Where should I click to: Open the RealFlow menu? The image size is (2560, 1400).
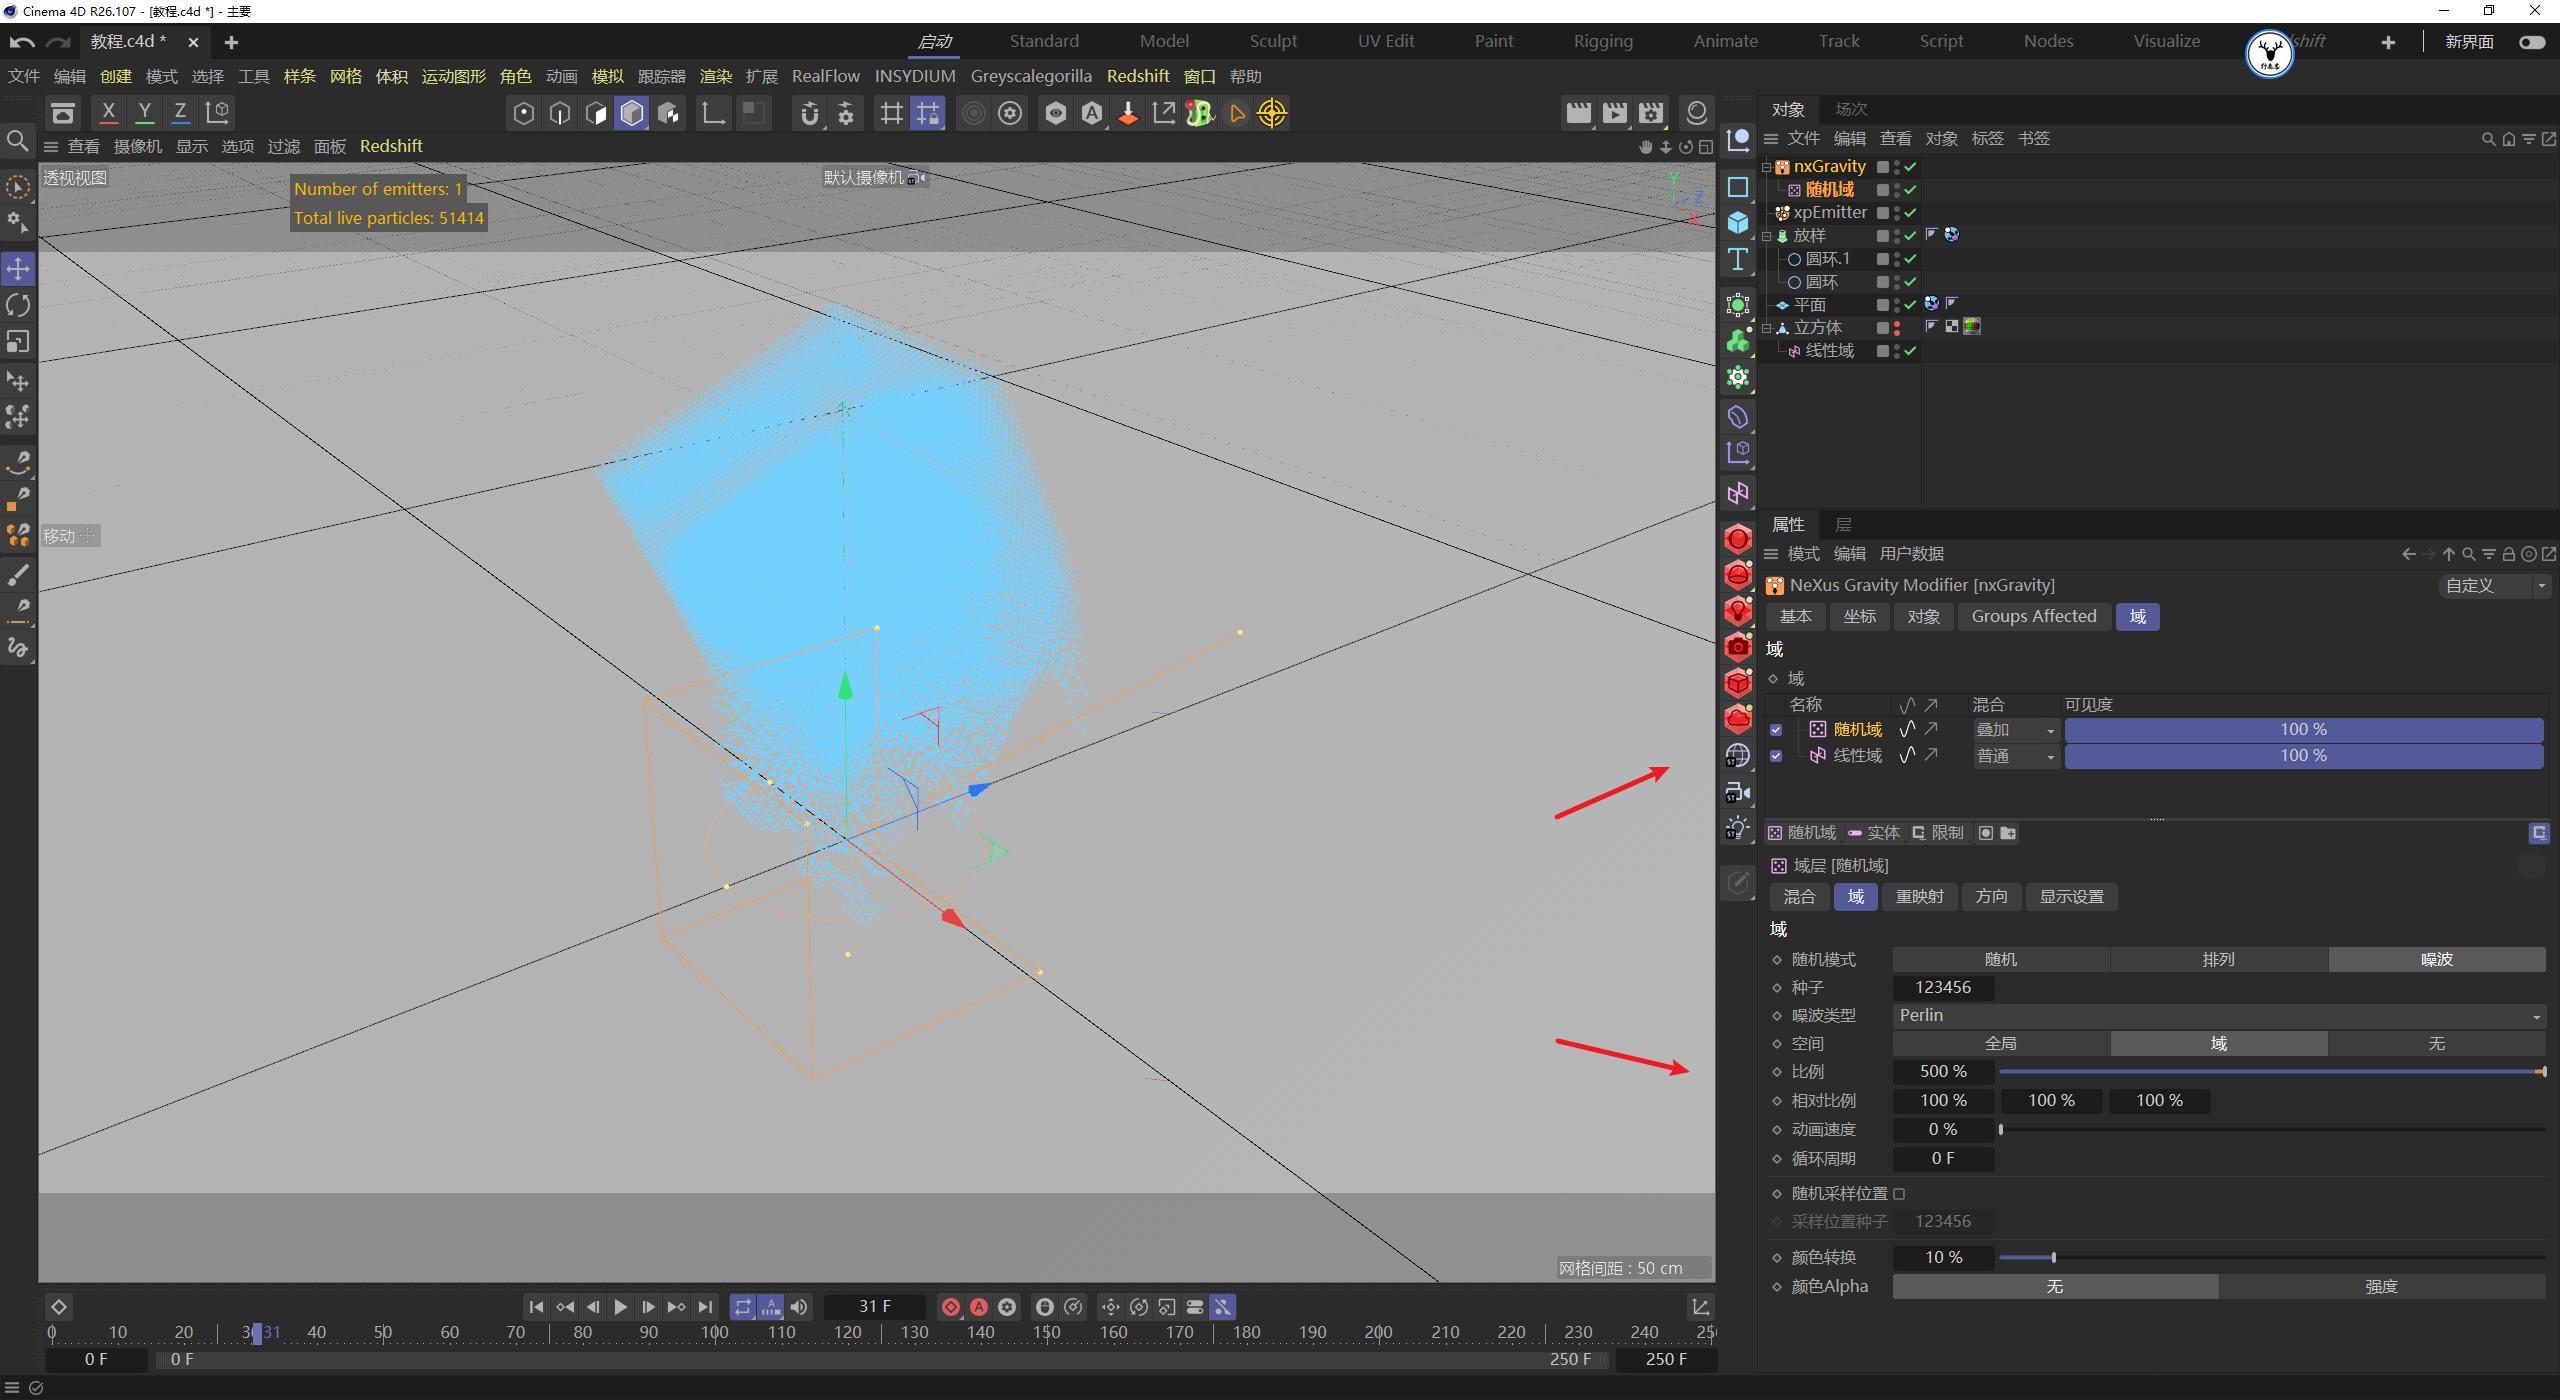pyautogui.click(x=825, y=75)
